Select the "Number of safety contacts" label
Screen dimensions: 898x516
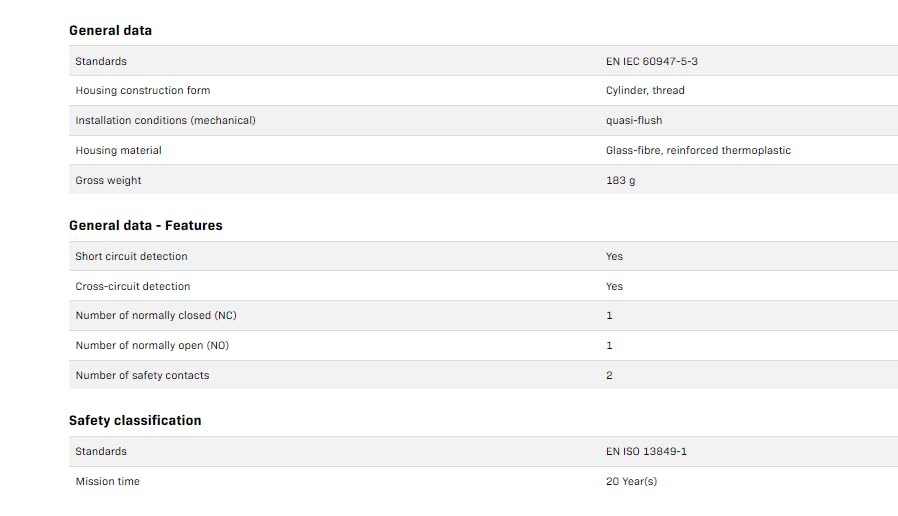[x=142, y=375]
